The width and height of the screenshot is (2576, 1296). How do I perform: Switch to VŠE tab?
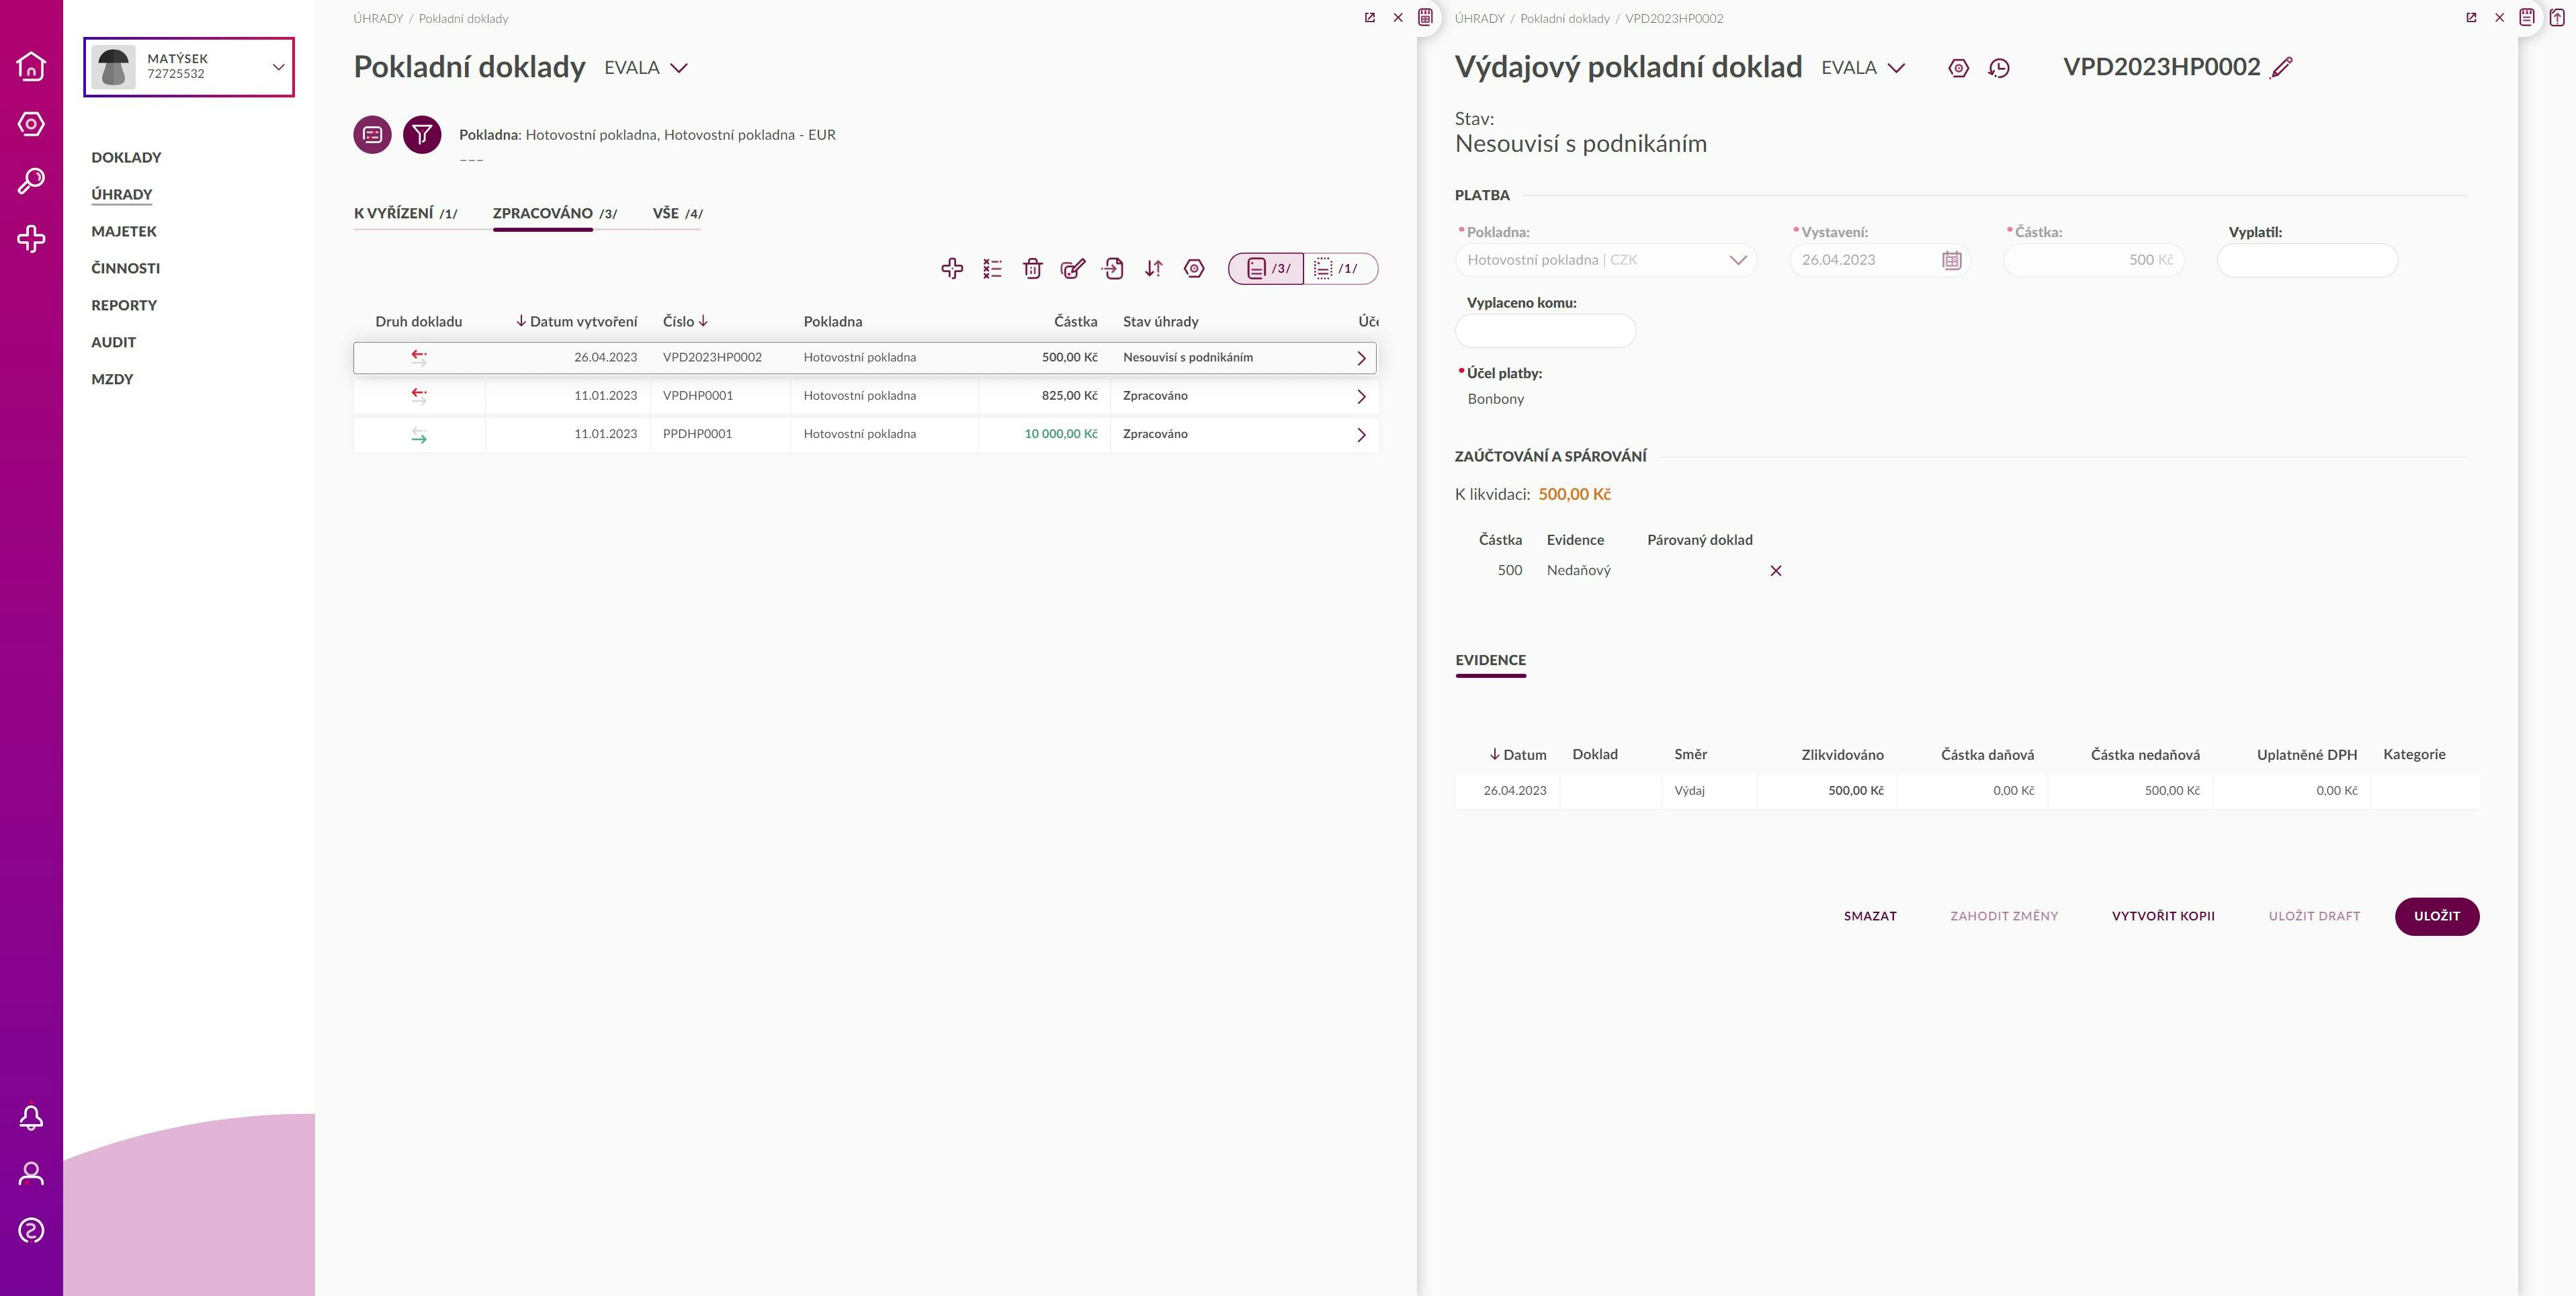[x=677, y=214]
